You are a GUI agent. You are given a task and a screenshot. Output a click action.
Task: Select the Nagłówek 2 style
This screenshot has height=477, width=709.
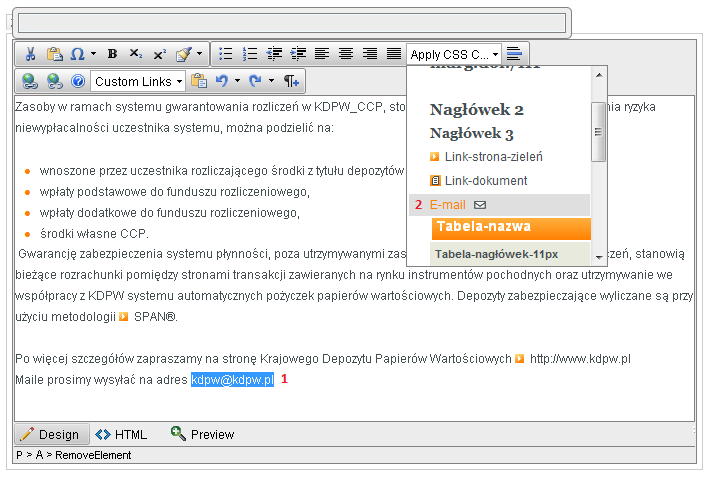(477, 109)
